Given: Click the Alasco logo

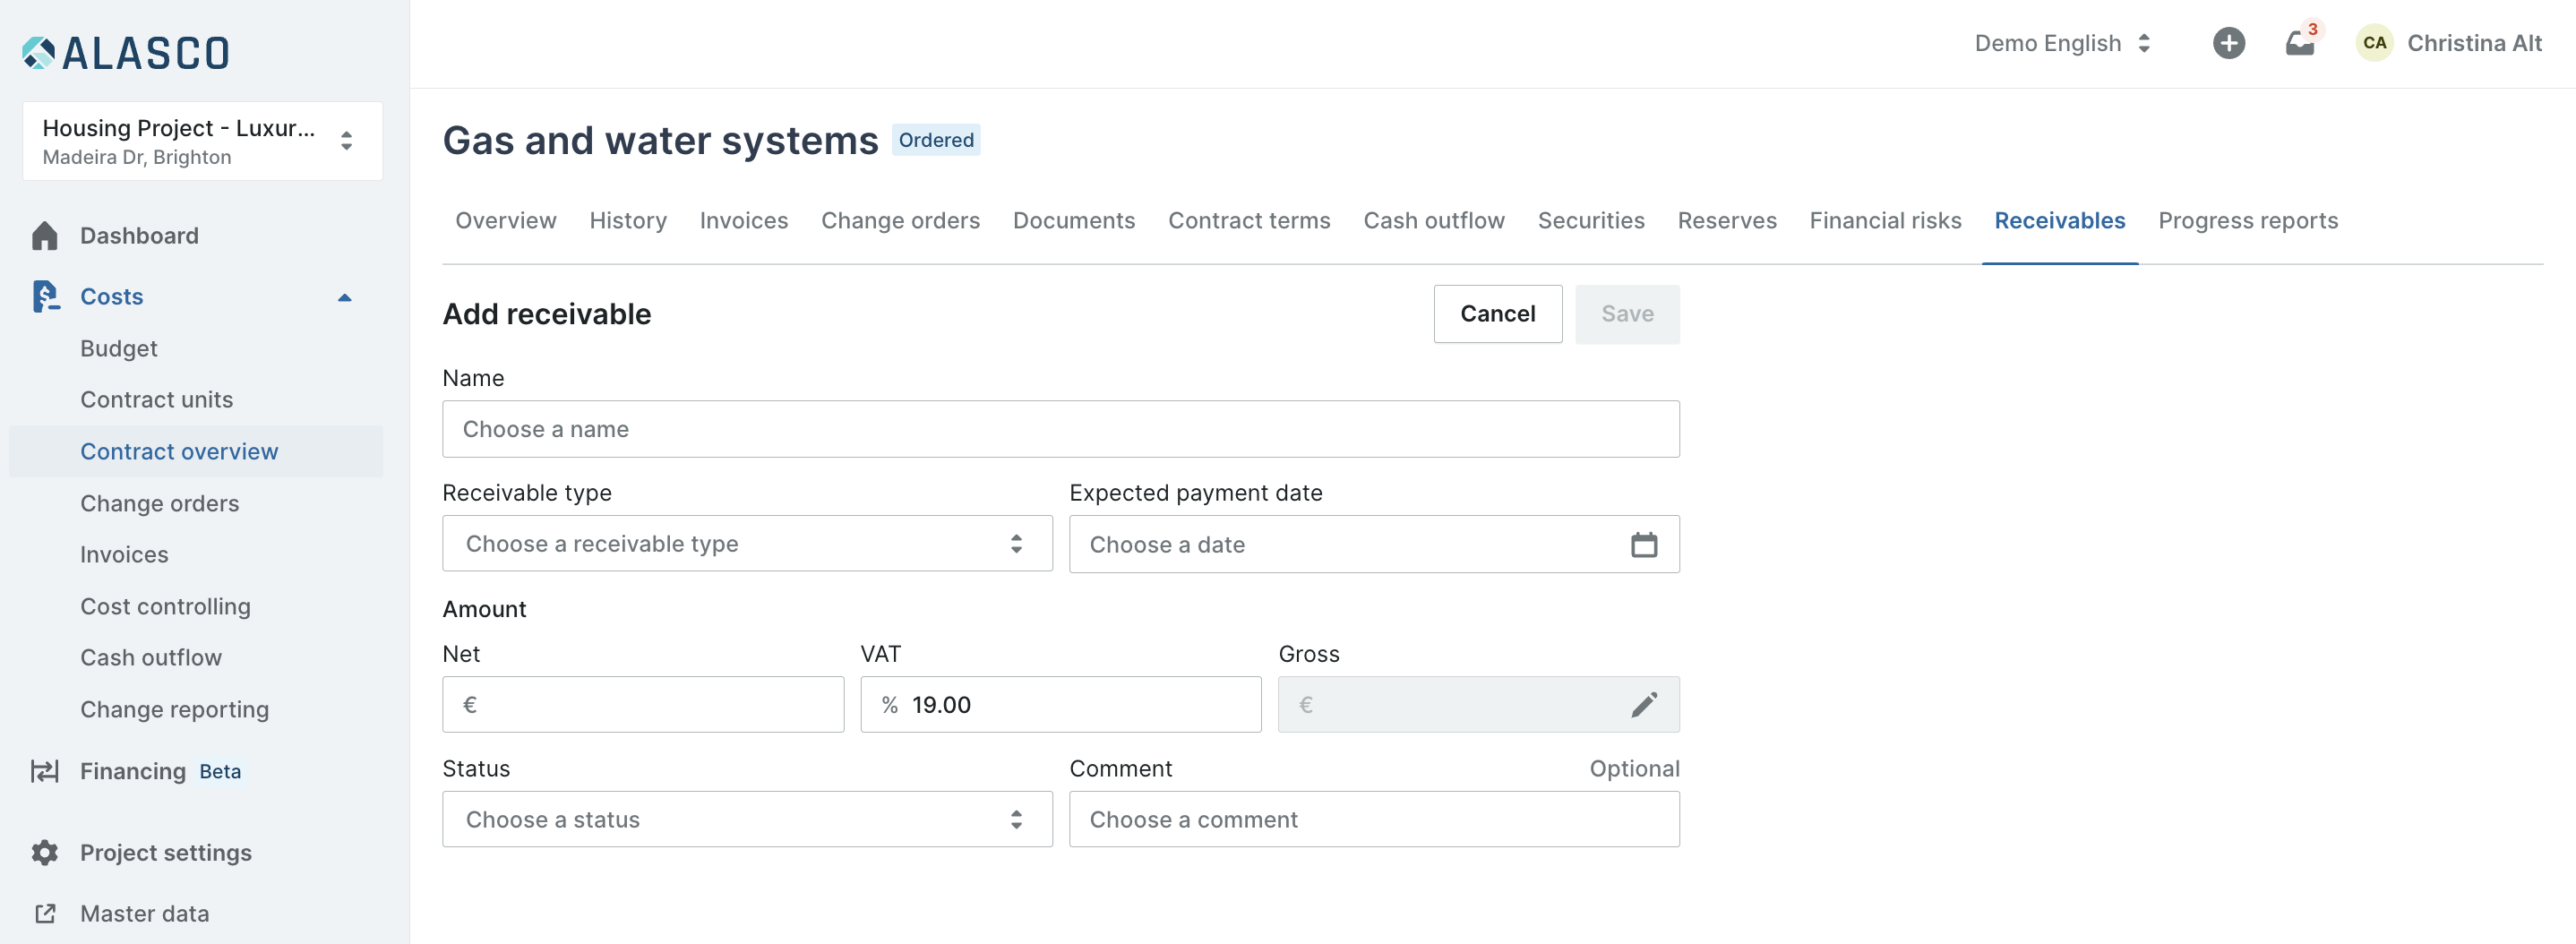Looking at the screenshot, I should [x=126, y=53].
